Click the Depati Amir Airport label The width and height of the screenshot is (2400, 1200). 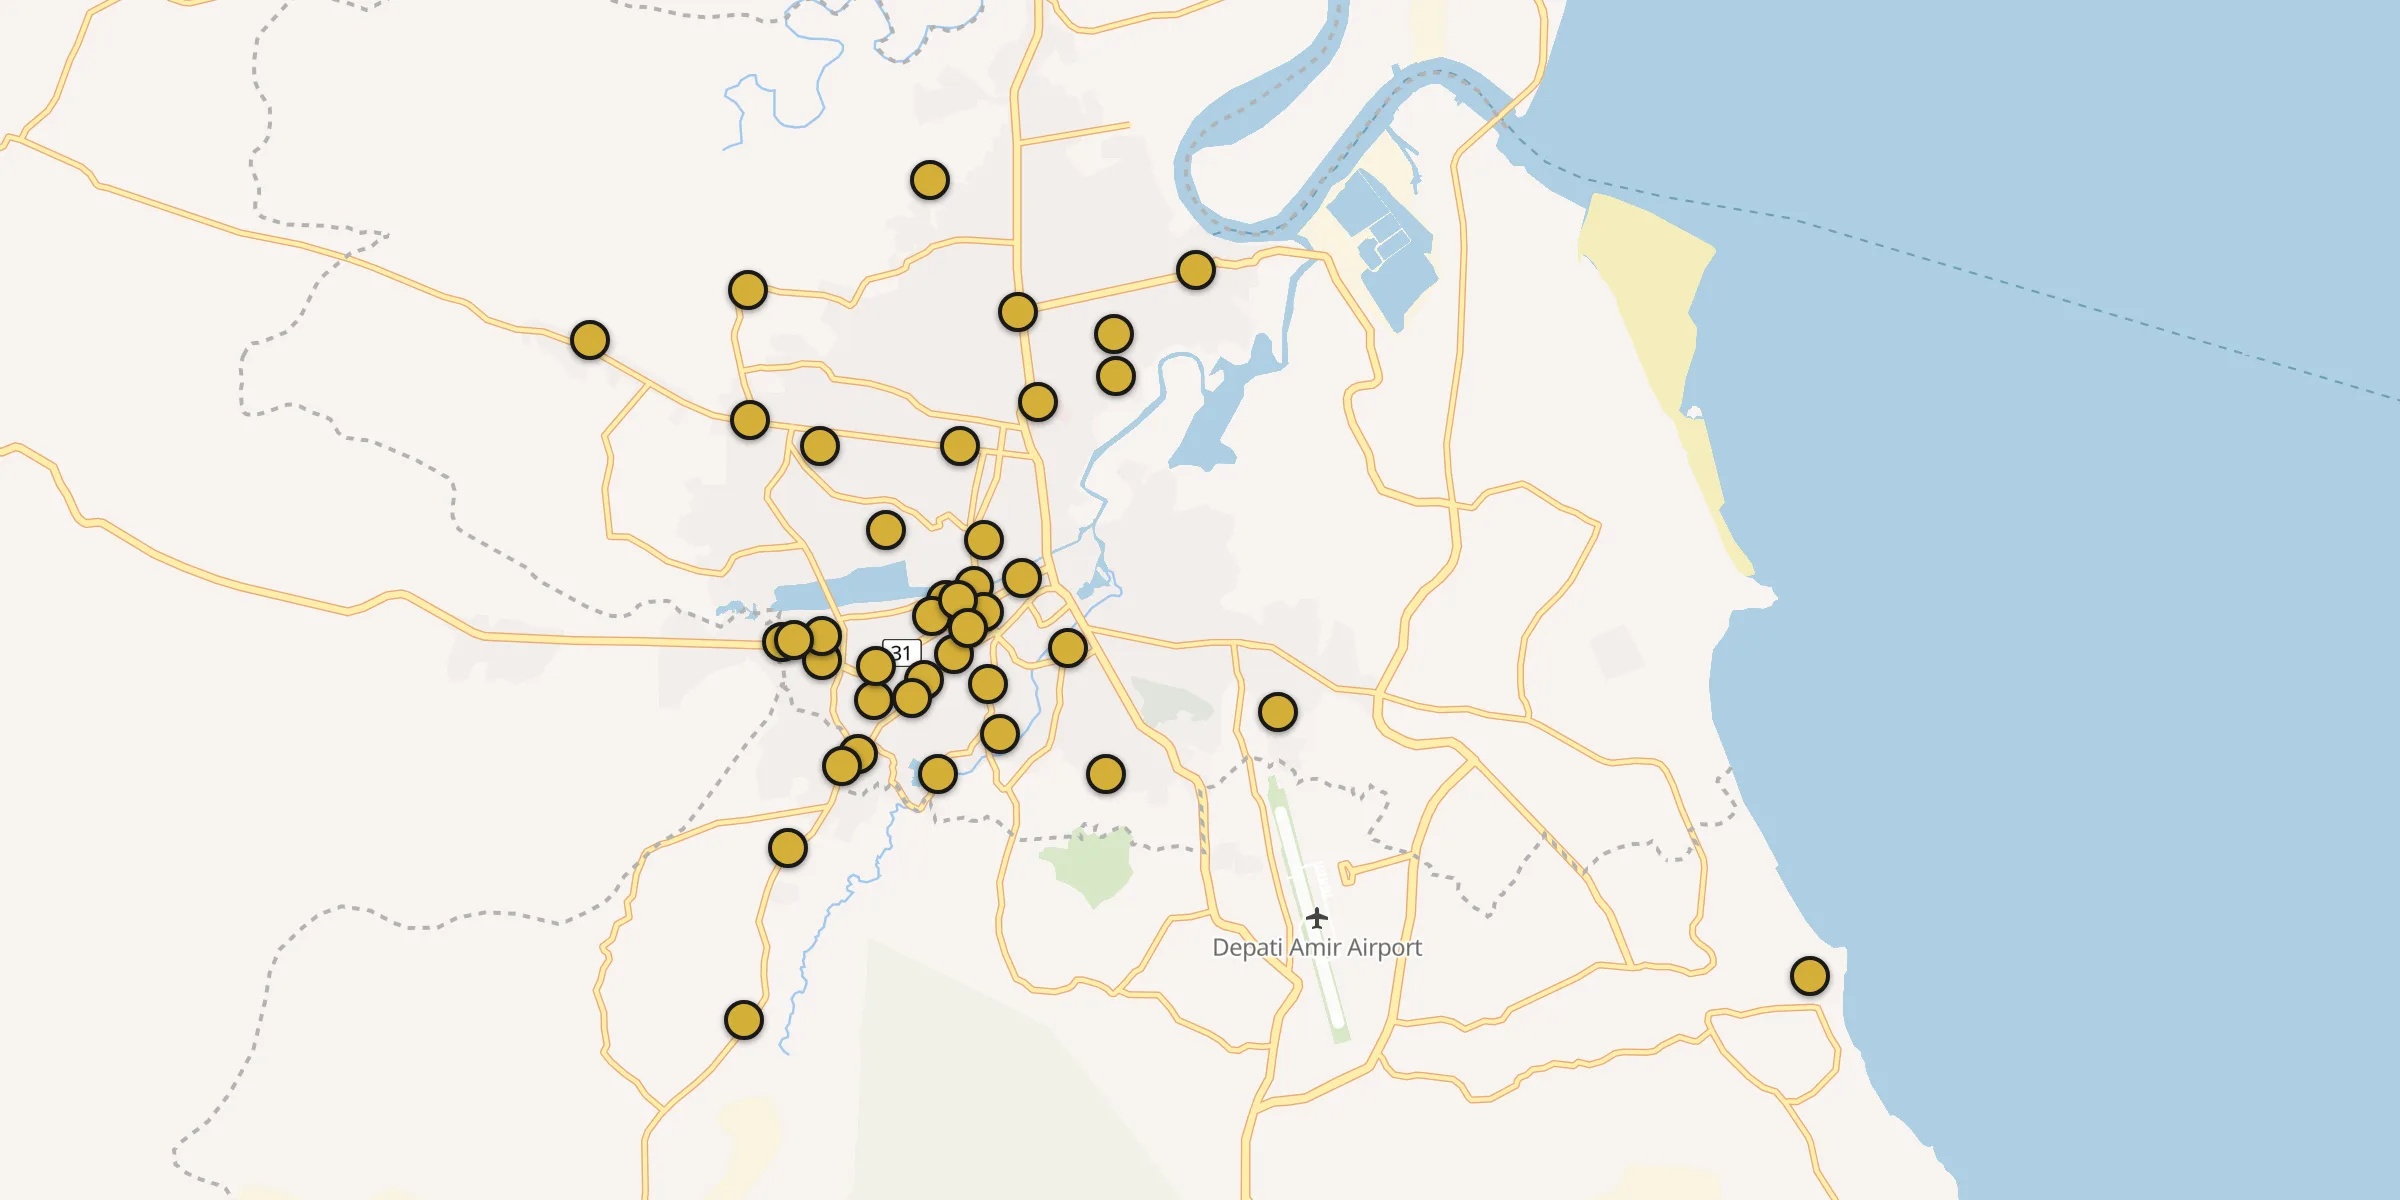[1317, 947]
